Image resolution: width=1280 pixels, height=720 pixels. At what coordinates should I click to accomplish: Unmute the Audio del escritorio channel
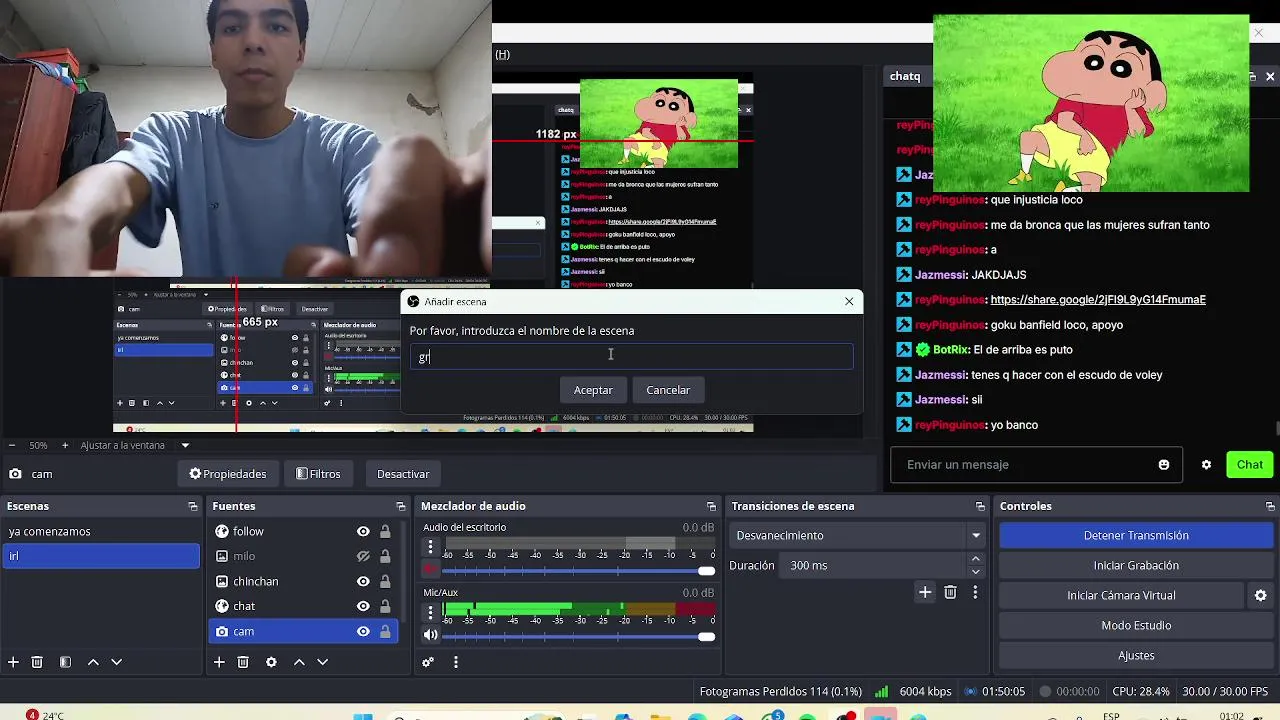pyautogui.click(x=431, y=570)
